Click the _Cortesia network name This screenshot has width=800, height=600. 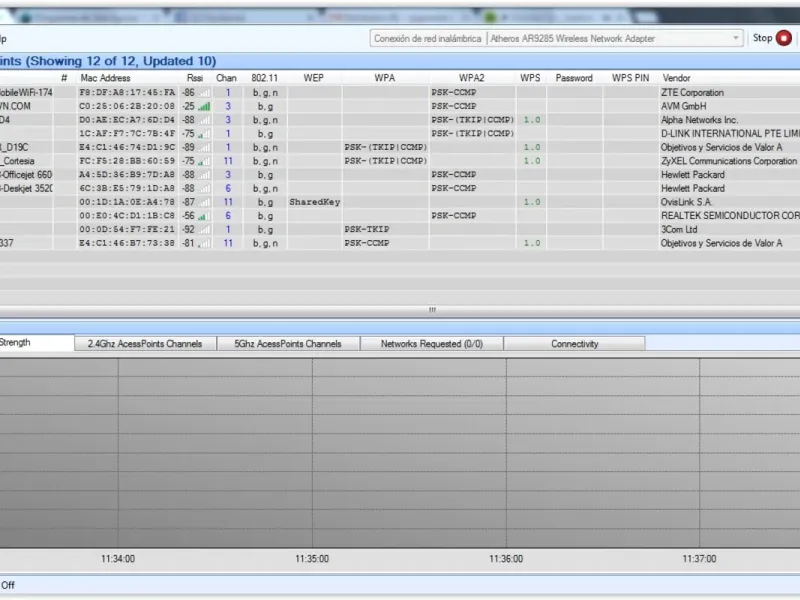pos(17,162)
